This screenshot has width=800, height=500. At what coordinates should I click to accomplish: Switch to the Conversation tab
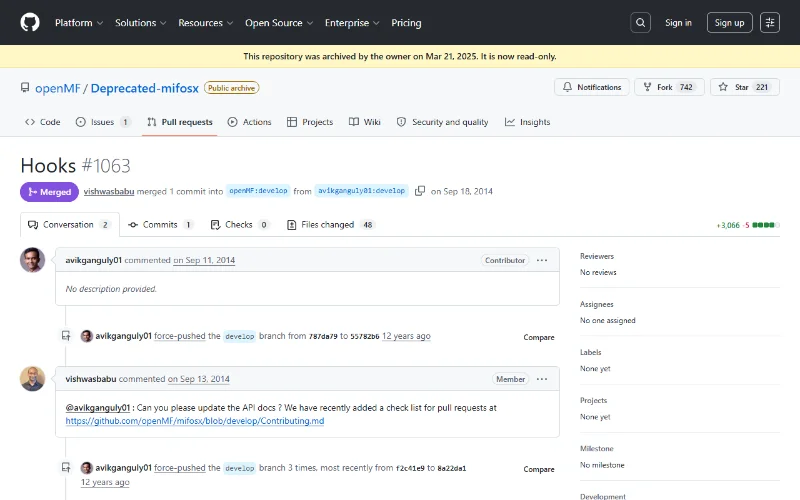(69, 224)
